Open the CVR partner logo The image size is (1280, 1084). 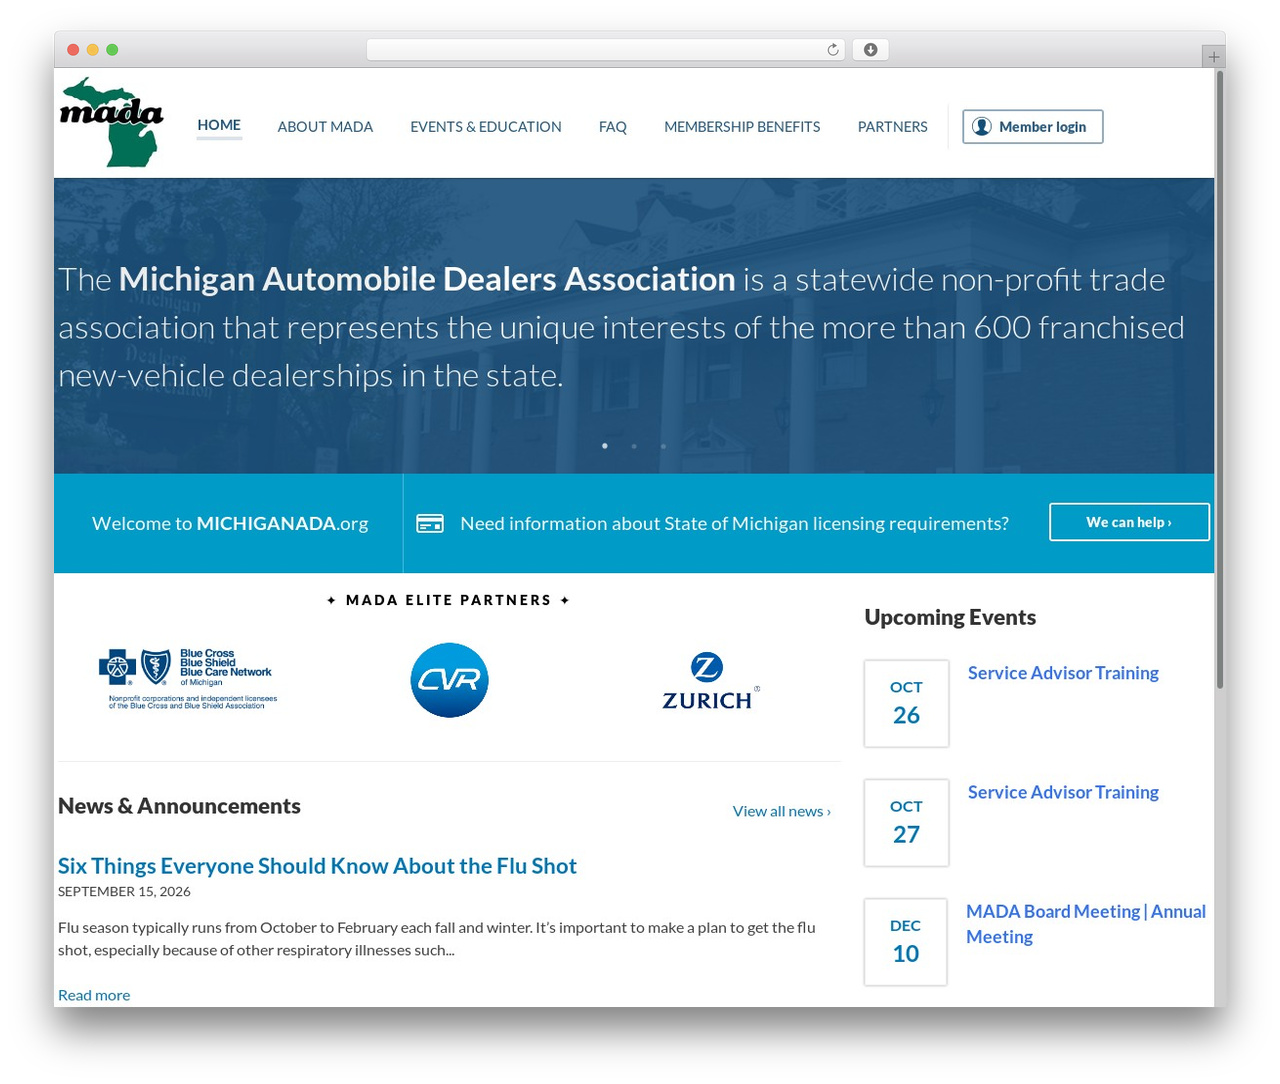point(449,680)
